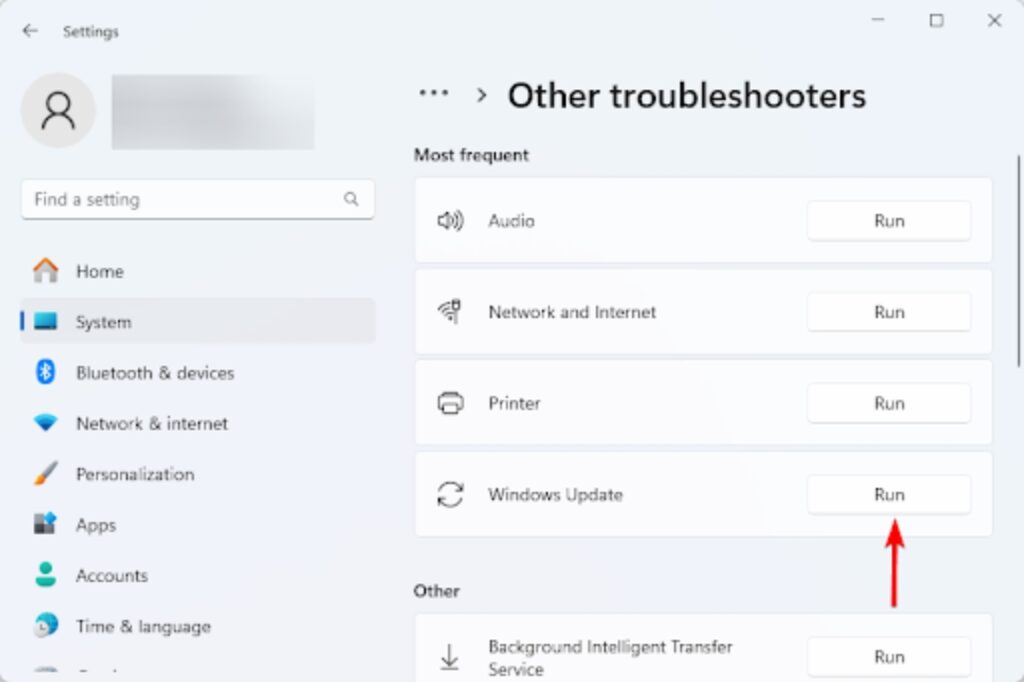This screenshot has height=682, width=1024.
Task: Run the Network and Internet troubleshooter
Action: pyautogui.click(x=888, y=312)
